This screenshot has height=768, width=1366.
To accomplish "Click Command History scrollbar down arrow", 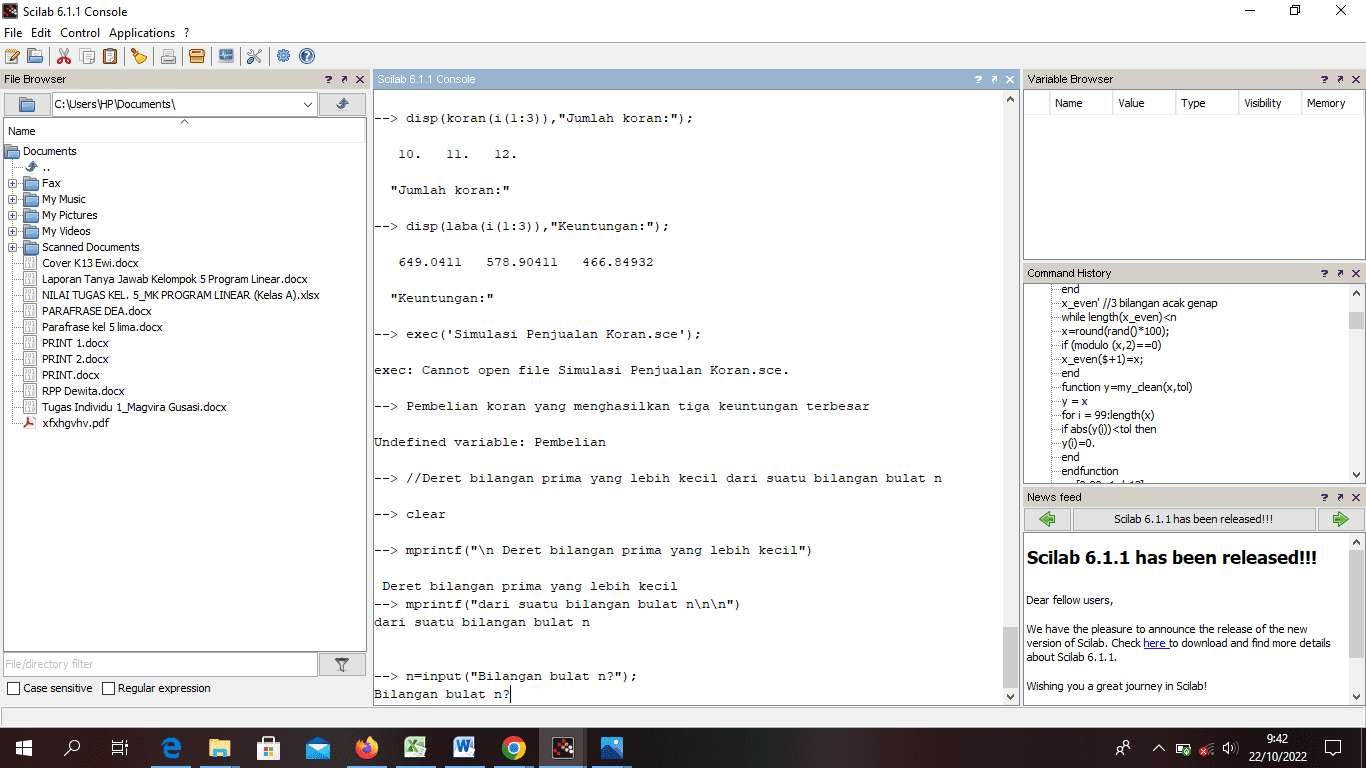I will point(1356,476).
